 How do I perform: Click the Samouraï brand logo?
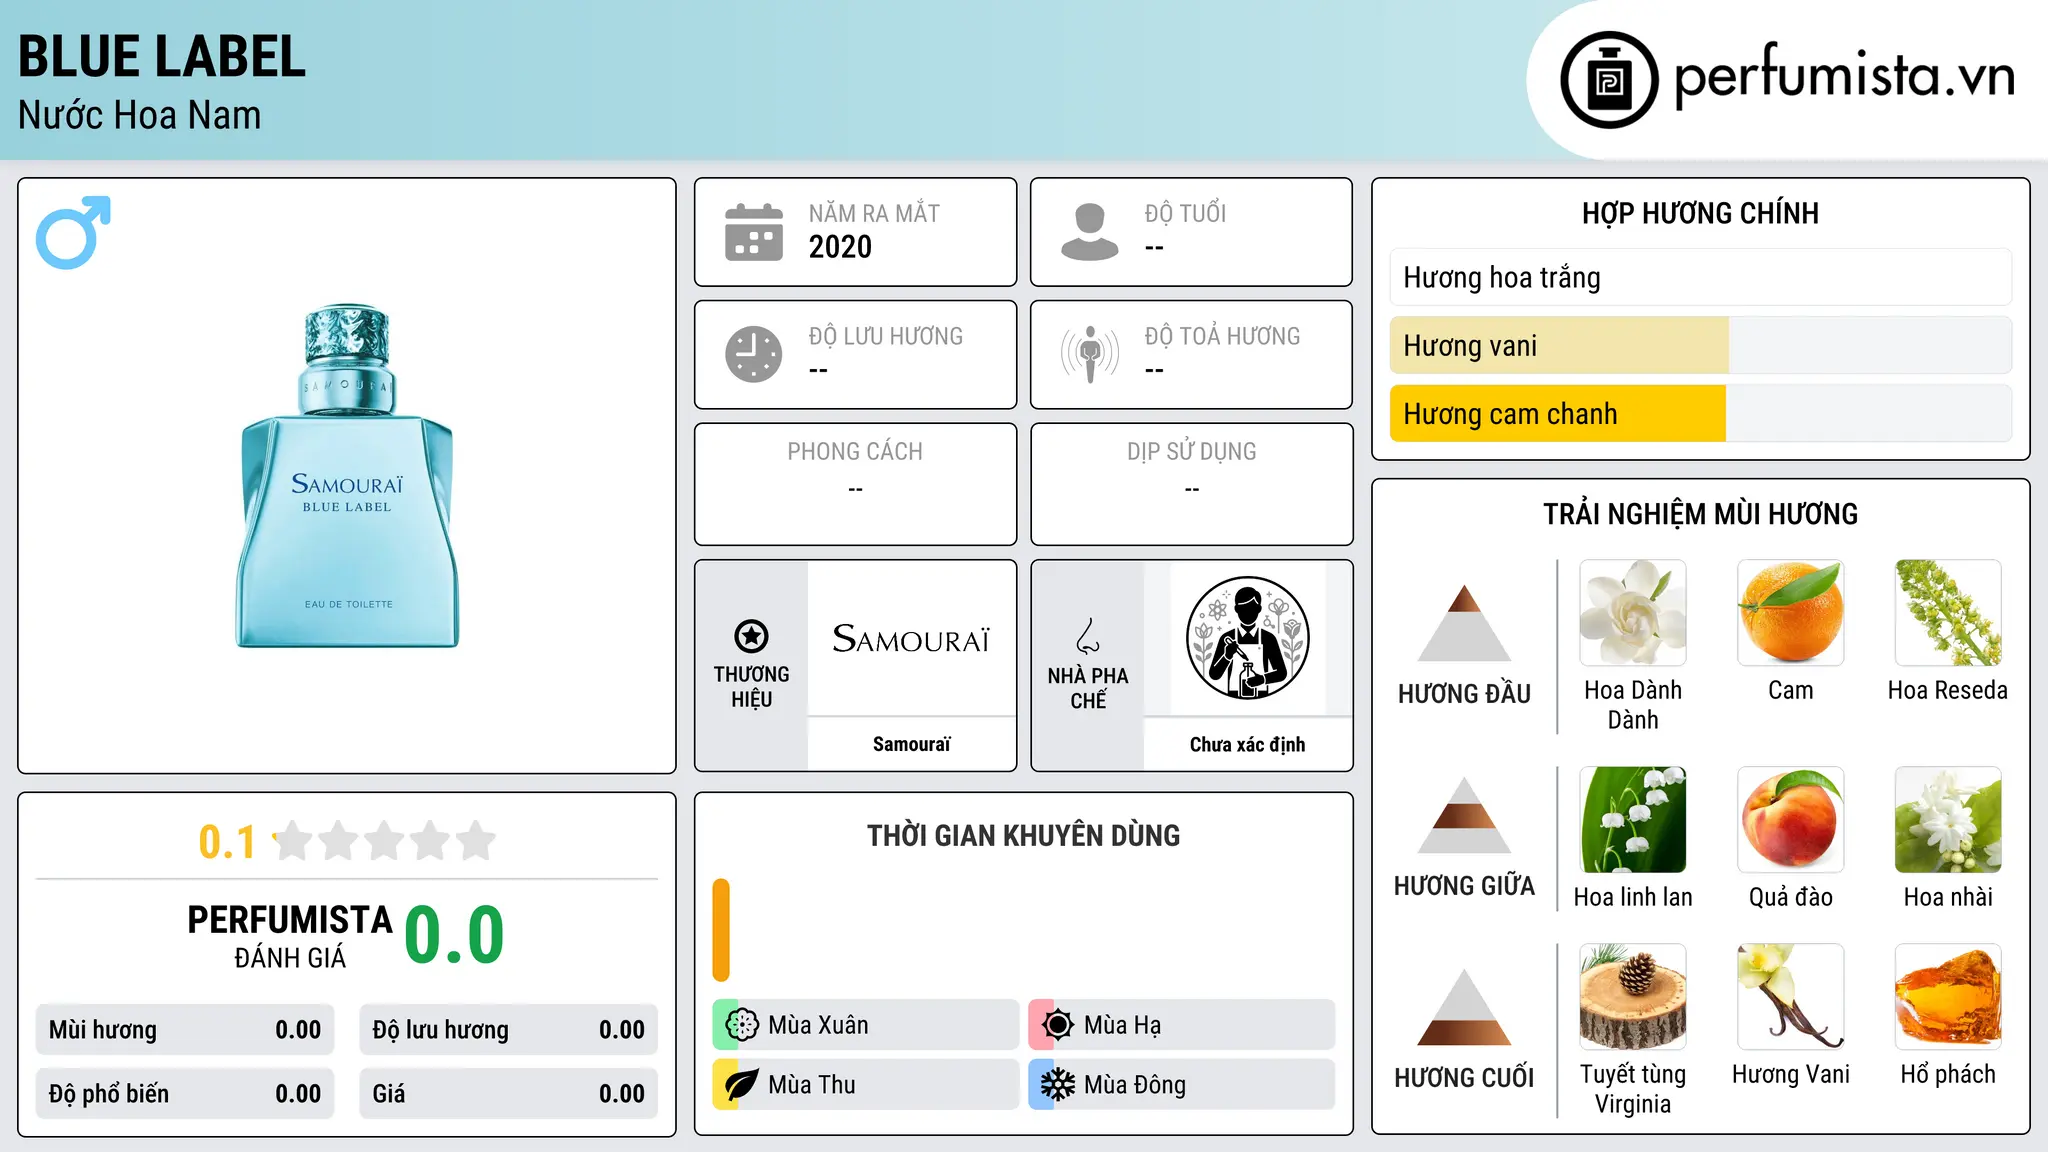(x=911, y=638)
